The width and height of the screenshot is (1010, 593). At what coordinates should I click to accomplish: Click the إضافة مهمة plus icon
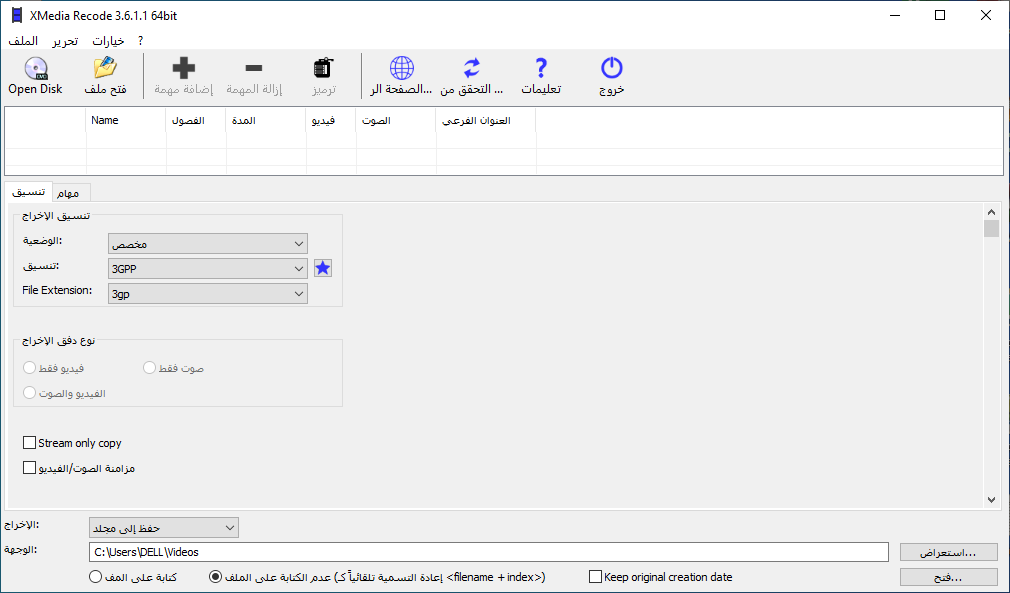click(x=184, y=68)
